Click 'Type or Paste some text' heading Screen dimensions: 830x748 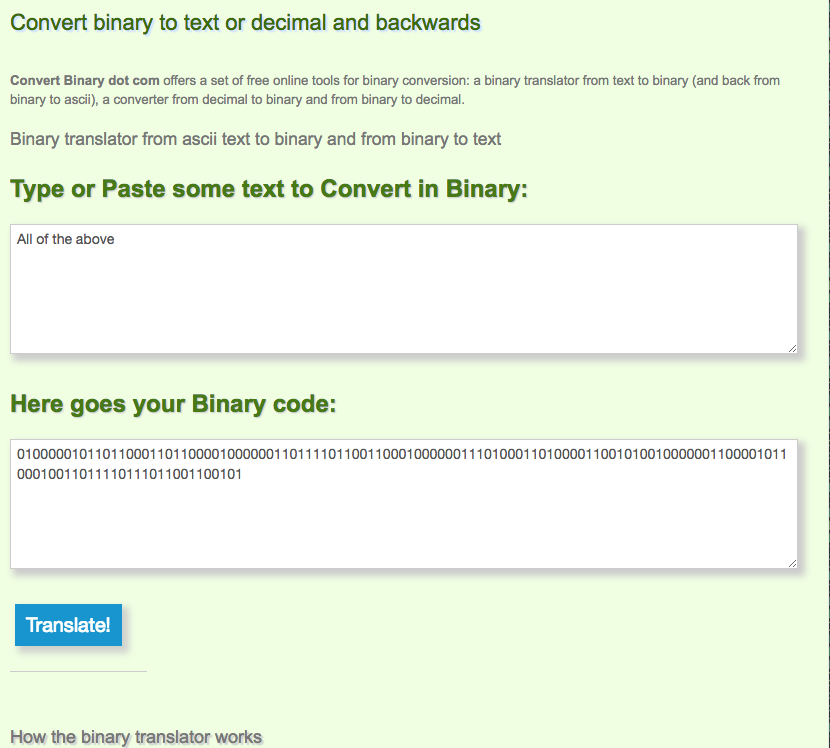268,189
